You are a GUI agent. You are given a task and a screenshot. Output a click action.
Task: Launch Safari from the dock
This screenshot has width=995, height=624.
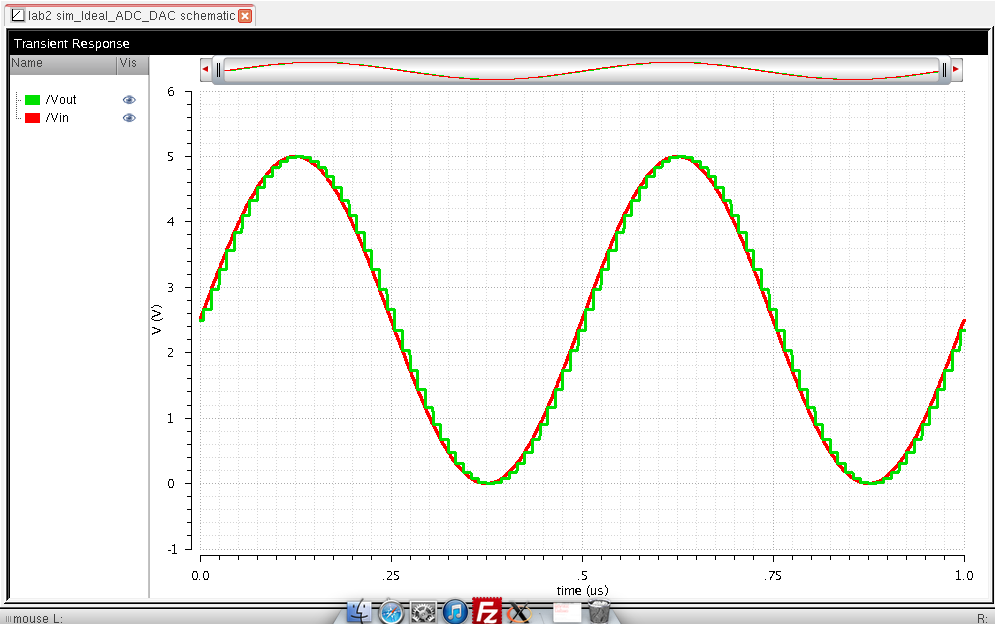392,611
